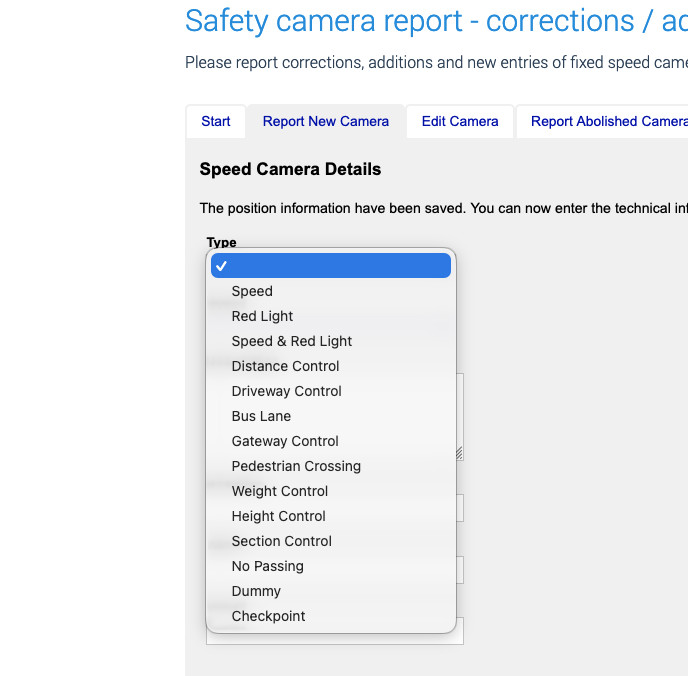The width and height of the screenshot is (688, 676).
Task: Pick Height Control from the list
Action: pos(278,516)
